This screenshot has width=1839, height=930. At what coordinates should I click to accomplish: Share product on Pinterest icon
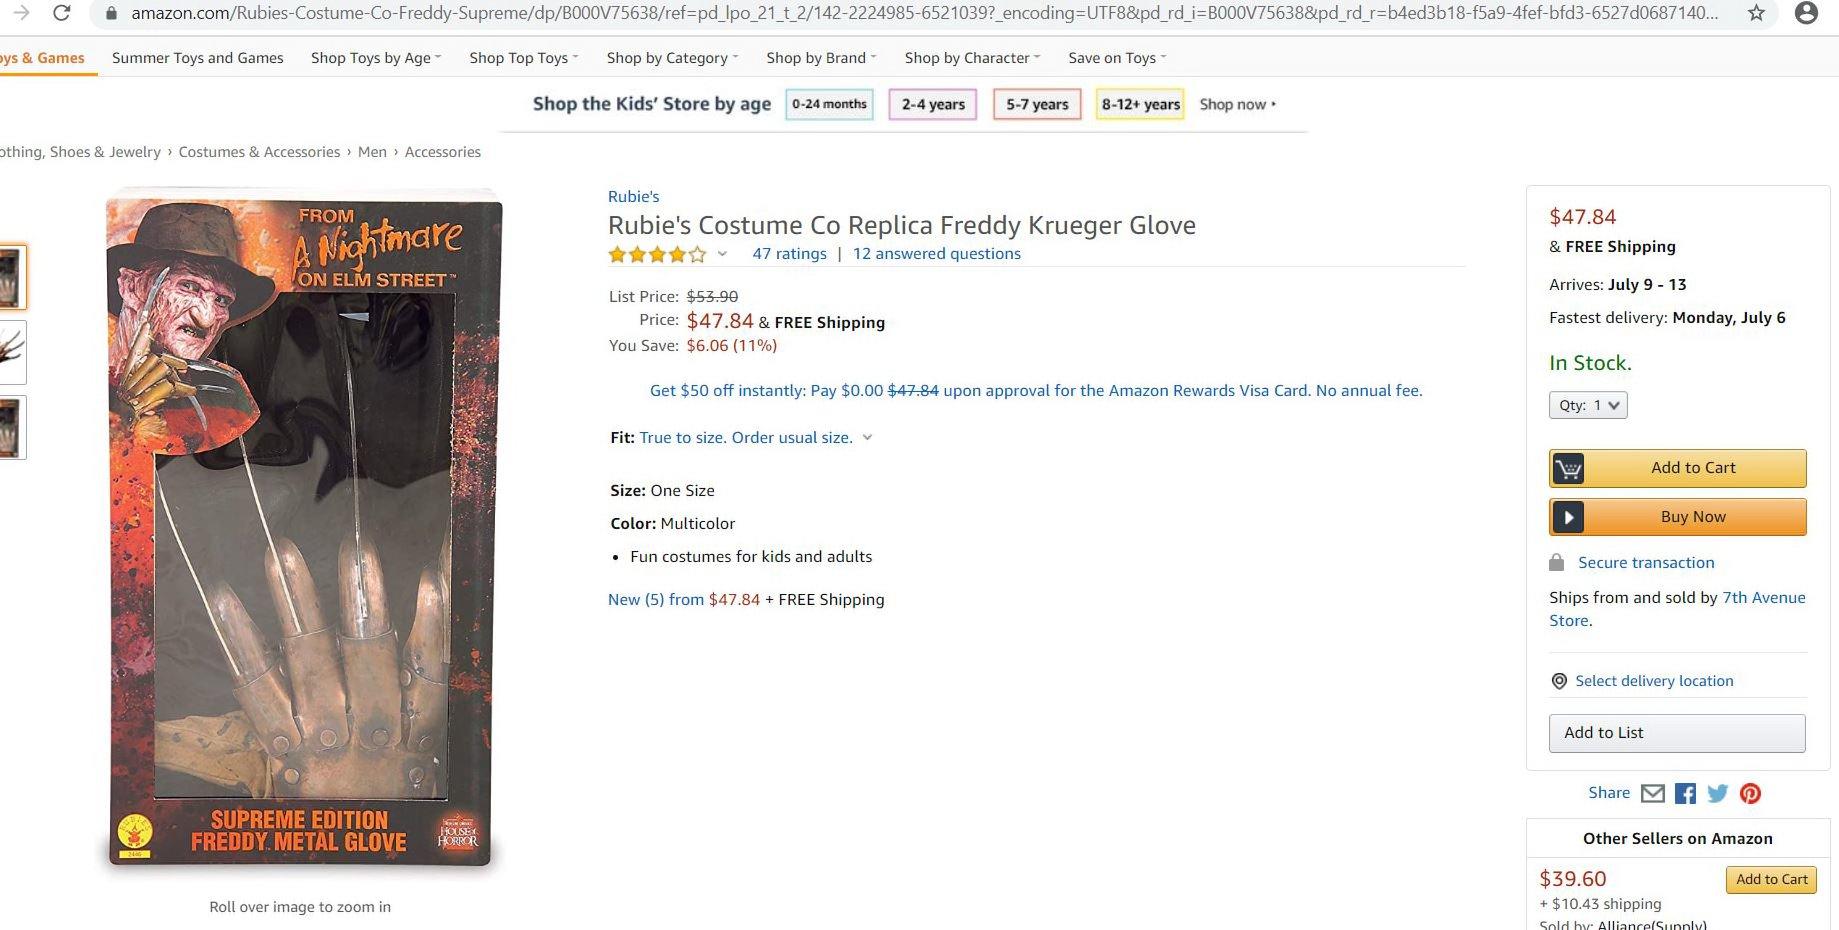coord(1750,793)
